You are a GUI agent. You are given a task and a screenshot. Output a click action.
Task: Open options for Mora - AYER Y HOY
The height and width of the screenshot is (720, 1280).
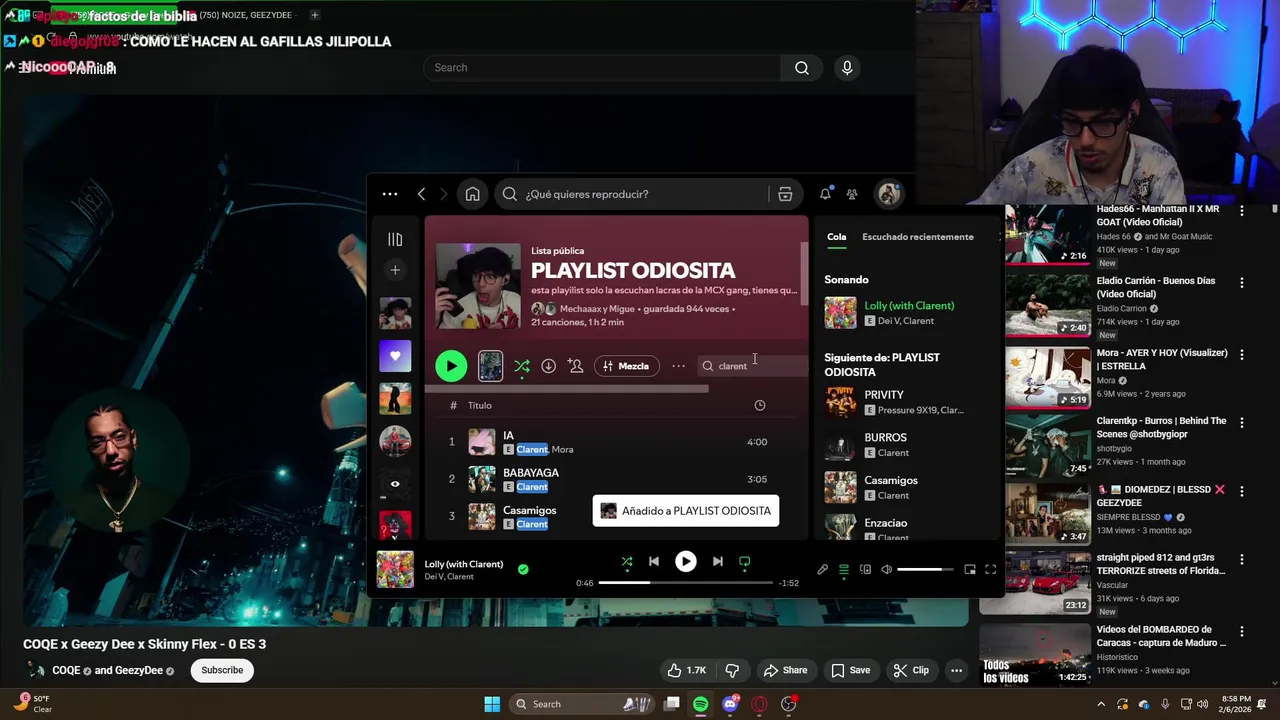[1242, 355]
